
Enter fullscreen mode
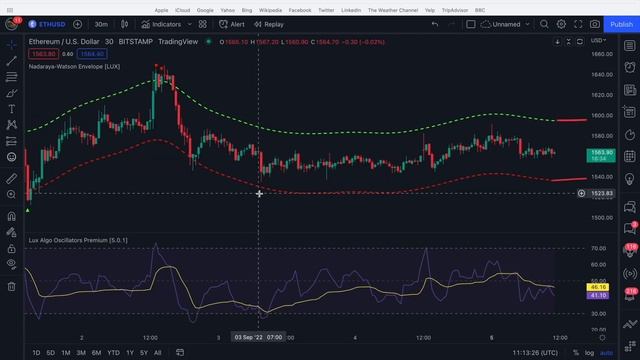tap(578, 24)
